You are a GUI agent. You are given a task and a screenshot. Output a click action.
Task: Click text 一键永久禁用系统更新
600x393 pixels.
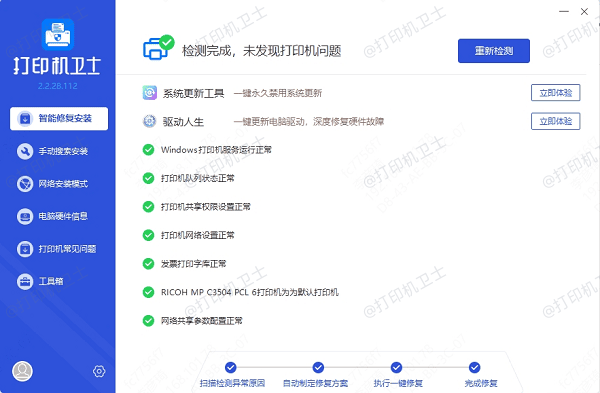coord(278,93)
